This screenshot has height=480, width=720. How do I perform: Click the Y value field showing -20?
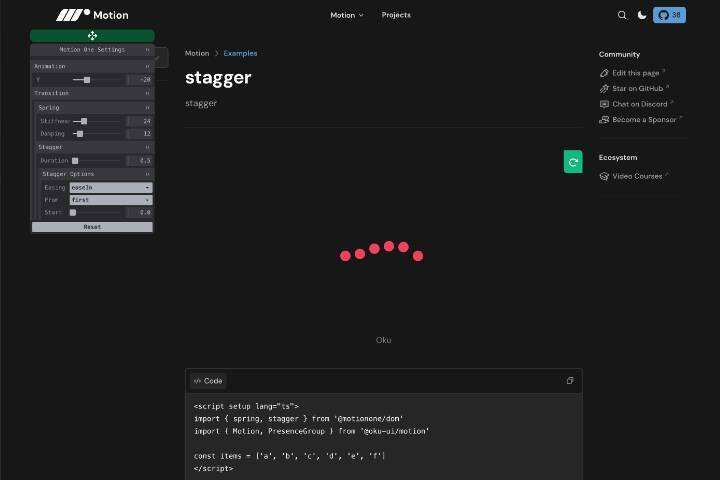click(141, 80)
